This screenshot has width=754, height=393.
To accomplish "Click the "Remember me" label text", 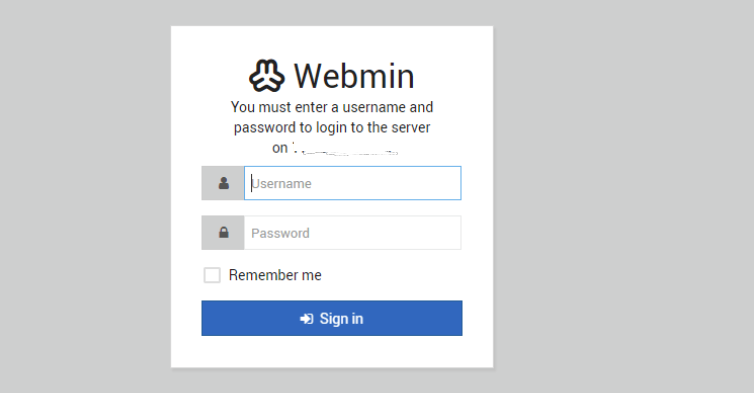I will pyautogui.click(x=275, y=275).
